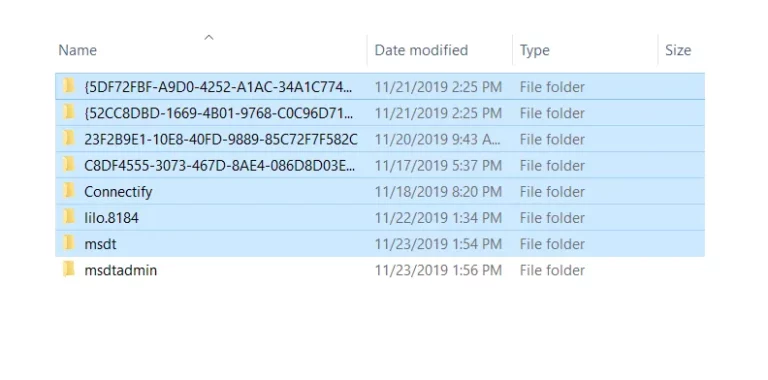
Task: Click the sort direction arrow above Name
Action: point(209,37)
